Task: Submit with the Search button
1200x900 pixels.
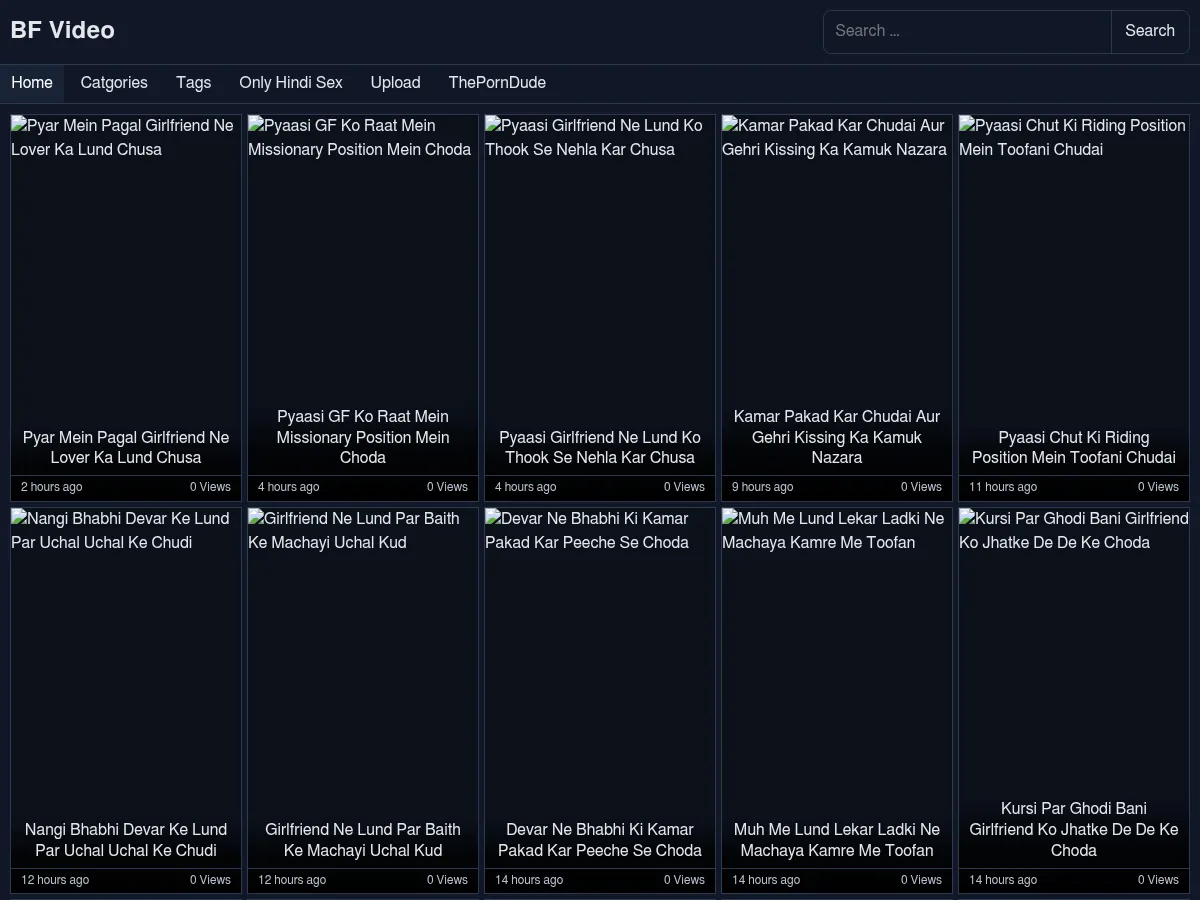Action: [1150, 31]
